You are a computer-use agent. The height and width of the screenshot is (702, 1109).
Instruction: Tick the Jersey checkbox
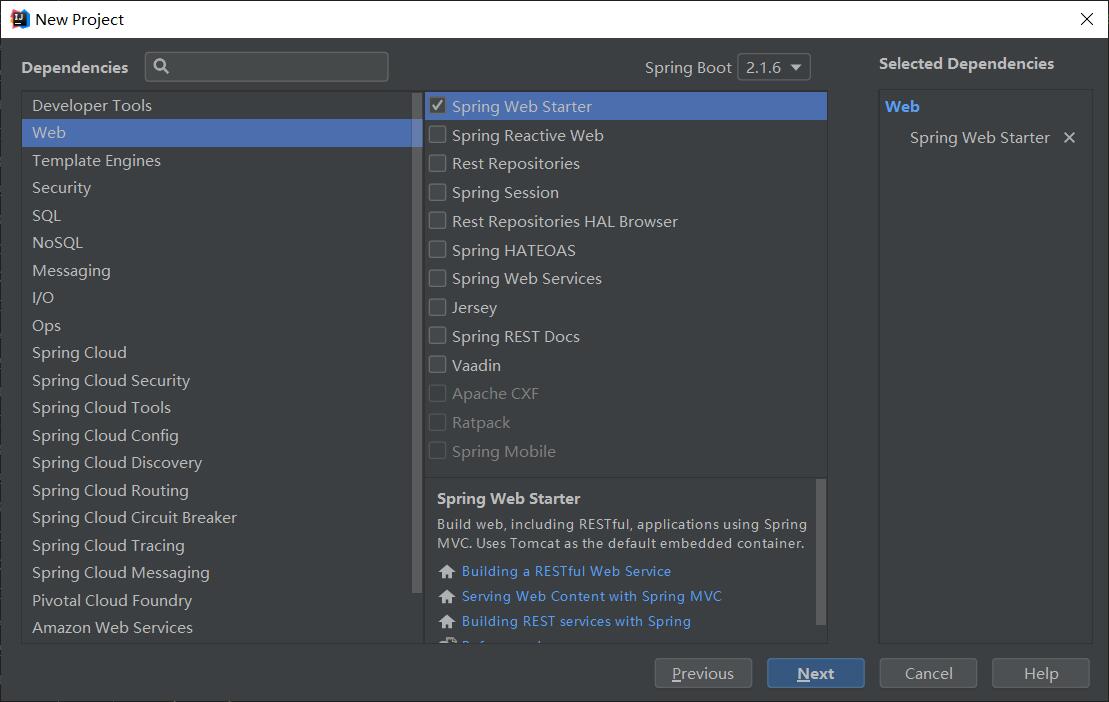click(x=438, y=308)
